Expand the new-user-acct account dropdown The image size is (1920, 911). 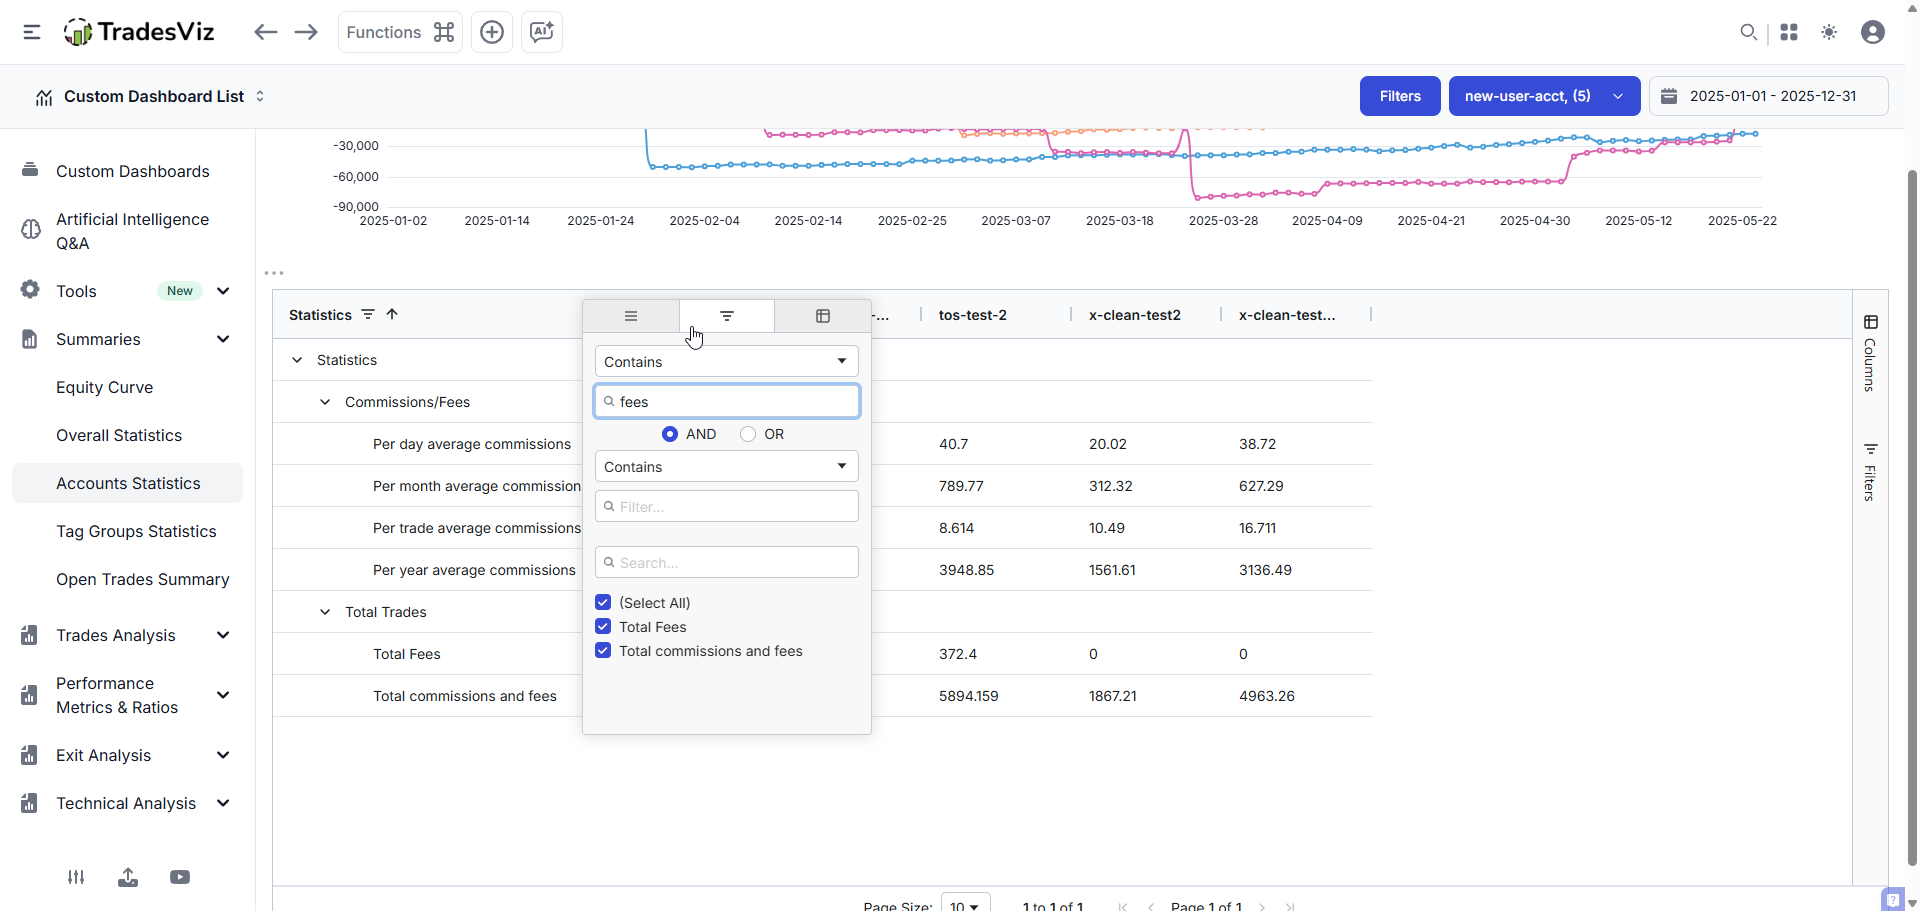click(x=1544, y=96)
